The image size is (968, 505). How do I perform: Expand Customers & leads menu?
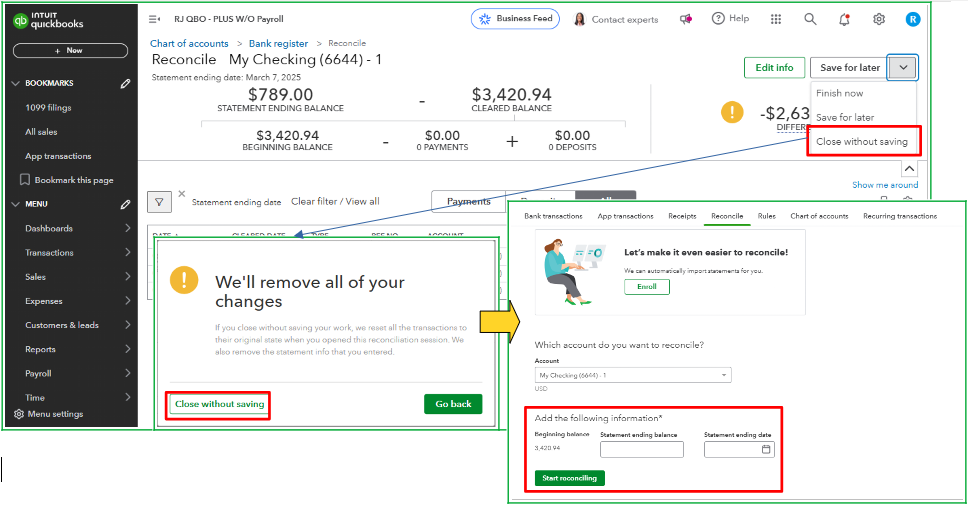[x=78, y=325]
